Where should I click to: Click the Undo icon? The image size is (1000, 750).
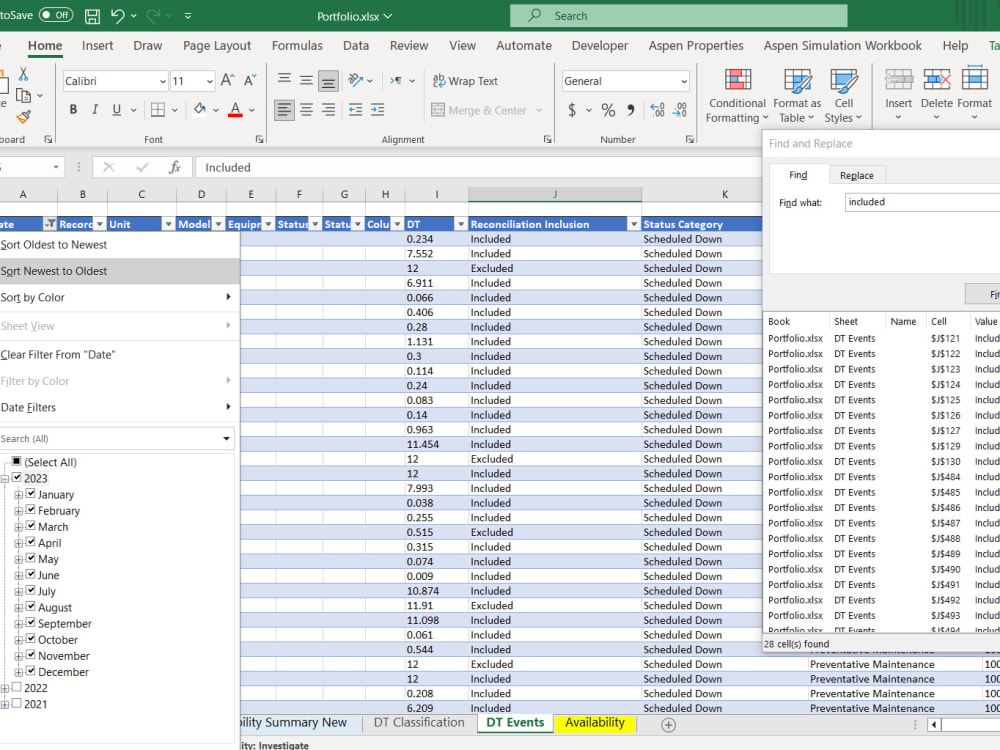click(117, 15)
